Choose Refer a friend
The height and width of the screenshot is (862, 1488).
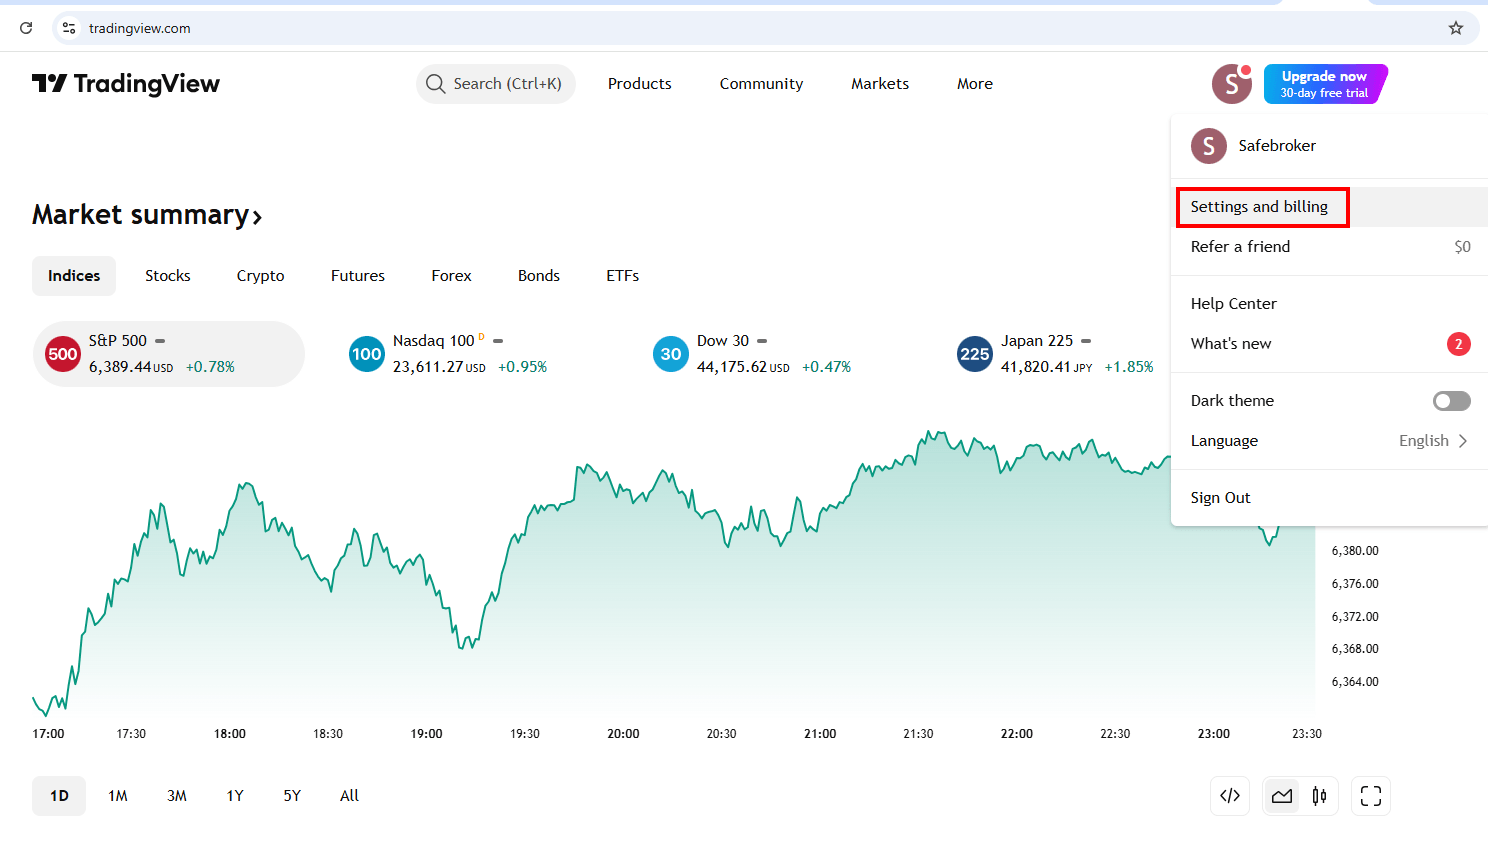click(x=1329, y=247)
